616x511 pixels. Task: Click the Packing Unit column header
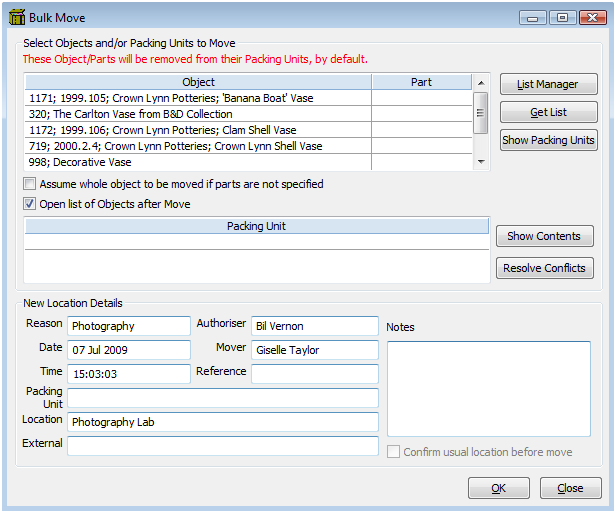pyautogui.click(x=257, y=226)
